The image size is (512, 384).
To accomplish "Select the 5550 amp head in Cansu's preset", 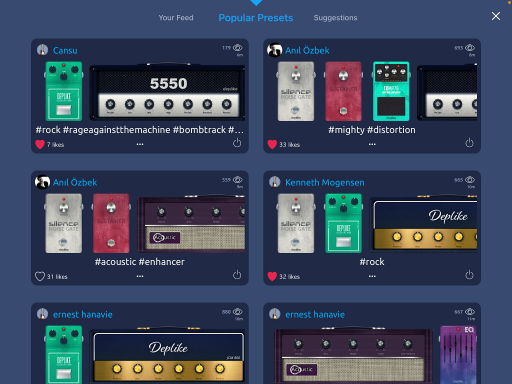I will pyautogui.click(x=167, y=92).
